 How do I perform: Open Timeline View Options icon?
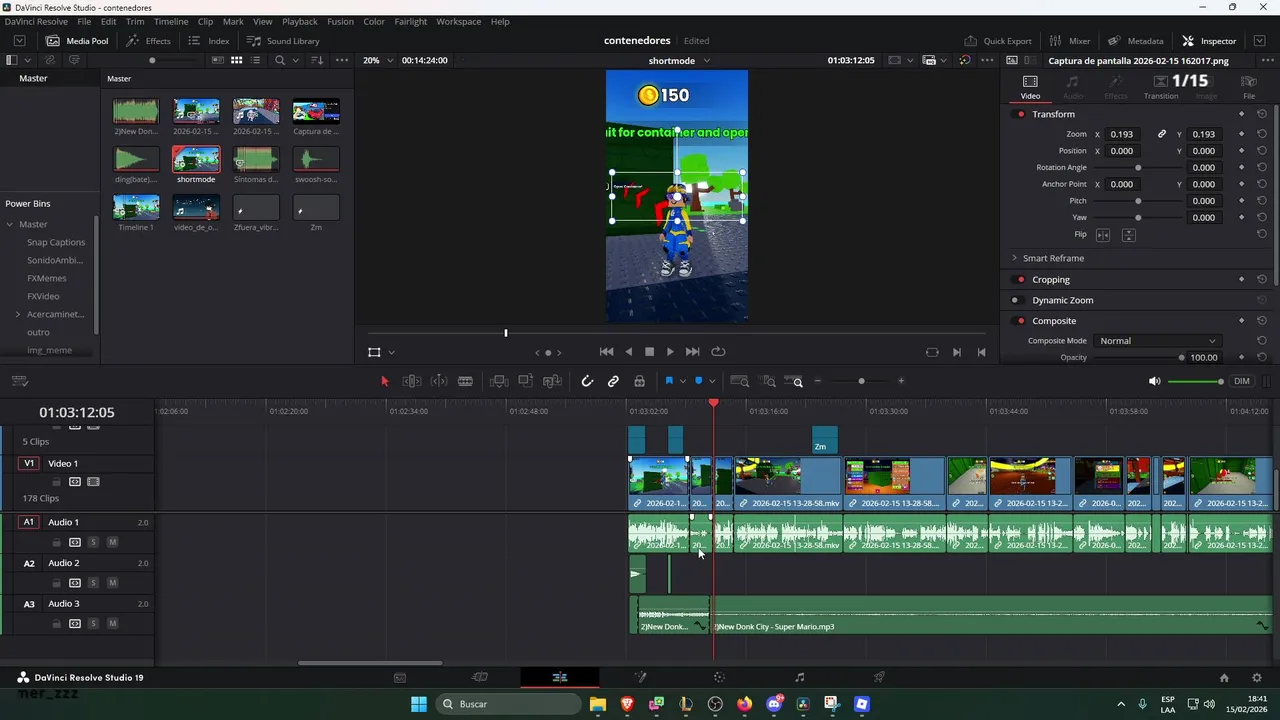(20, 381)
